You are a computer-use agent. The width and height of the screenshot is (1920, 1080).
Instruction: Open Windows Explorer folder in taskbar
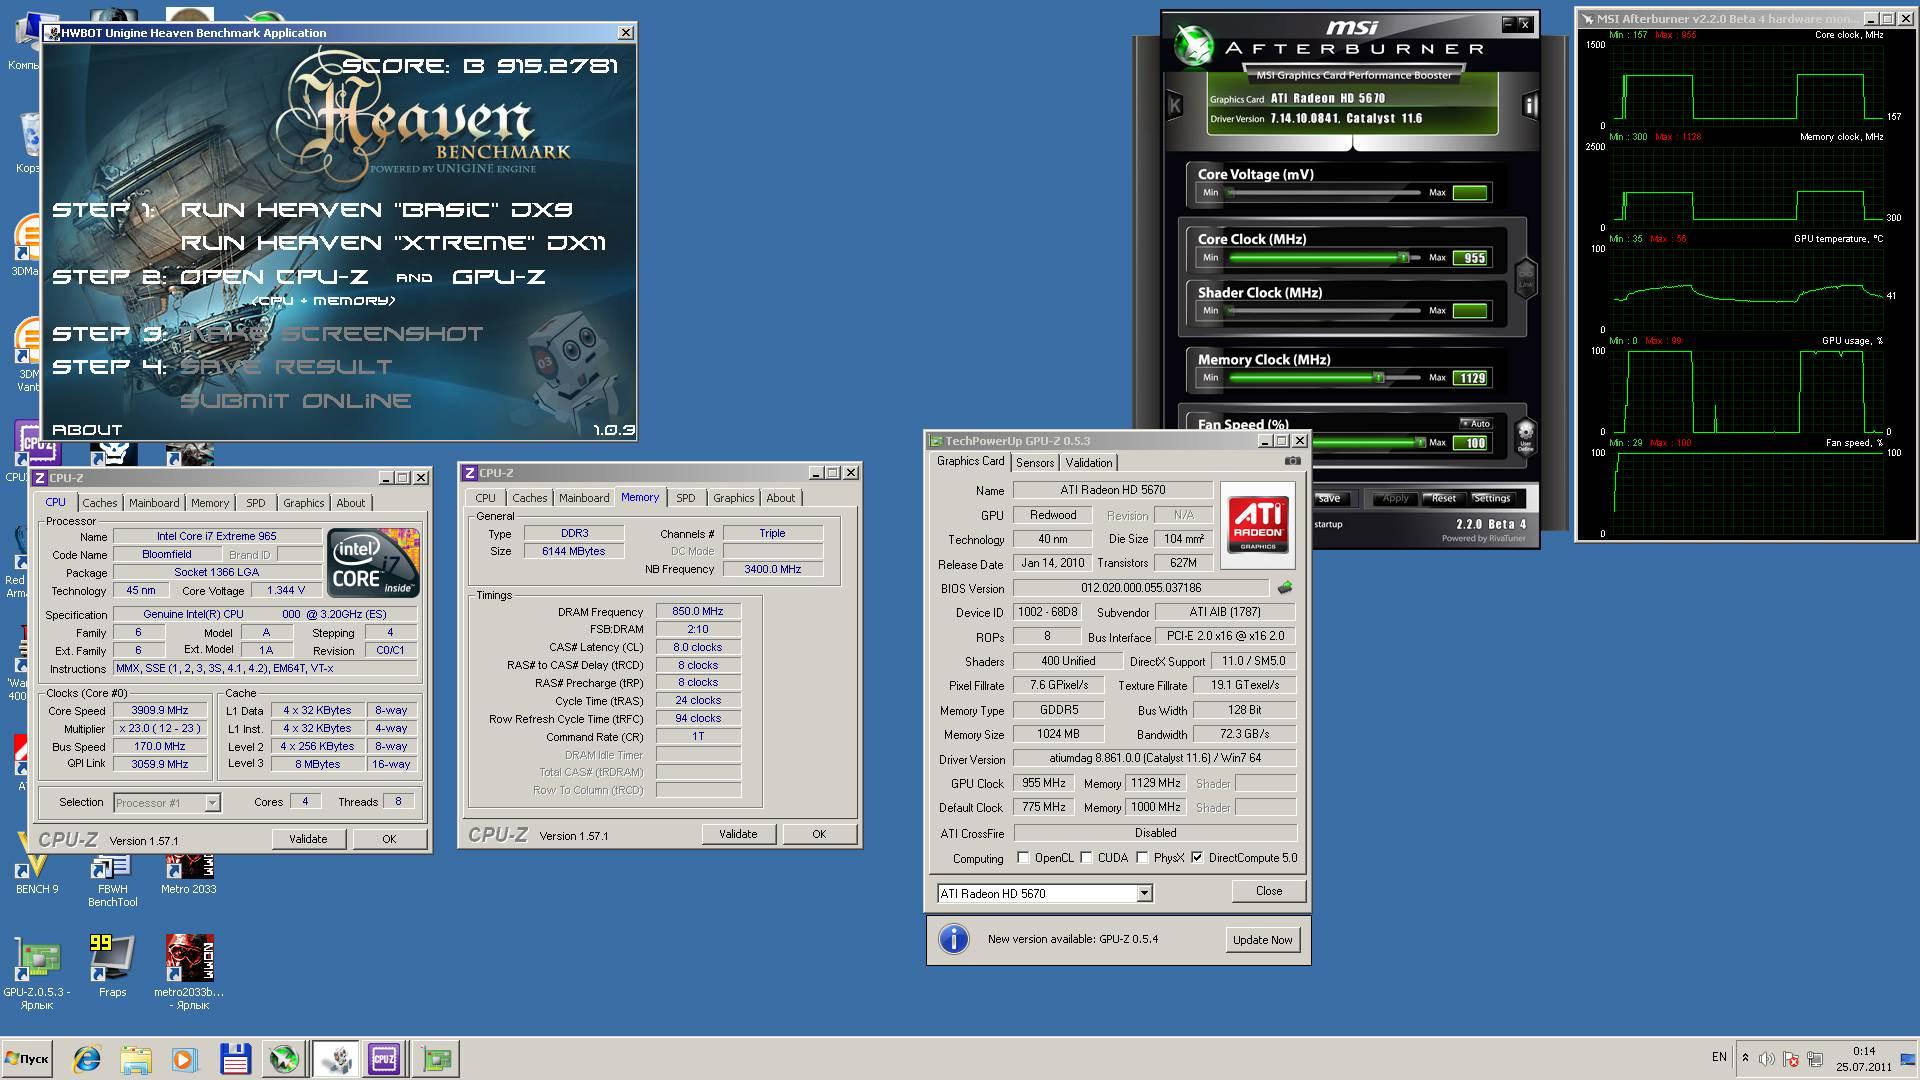tap(136, 1059)
